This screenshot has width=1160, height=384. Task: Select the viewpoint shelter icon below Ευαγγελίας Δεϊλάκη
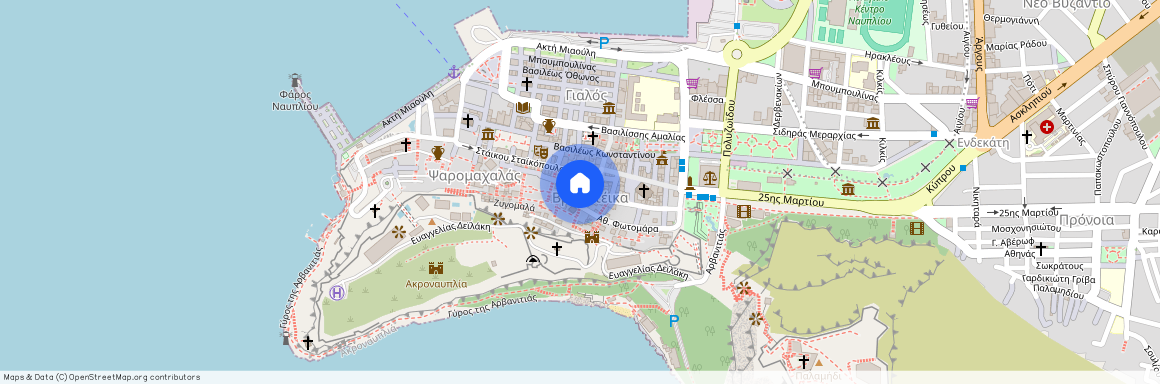point(533,259)
